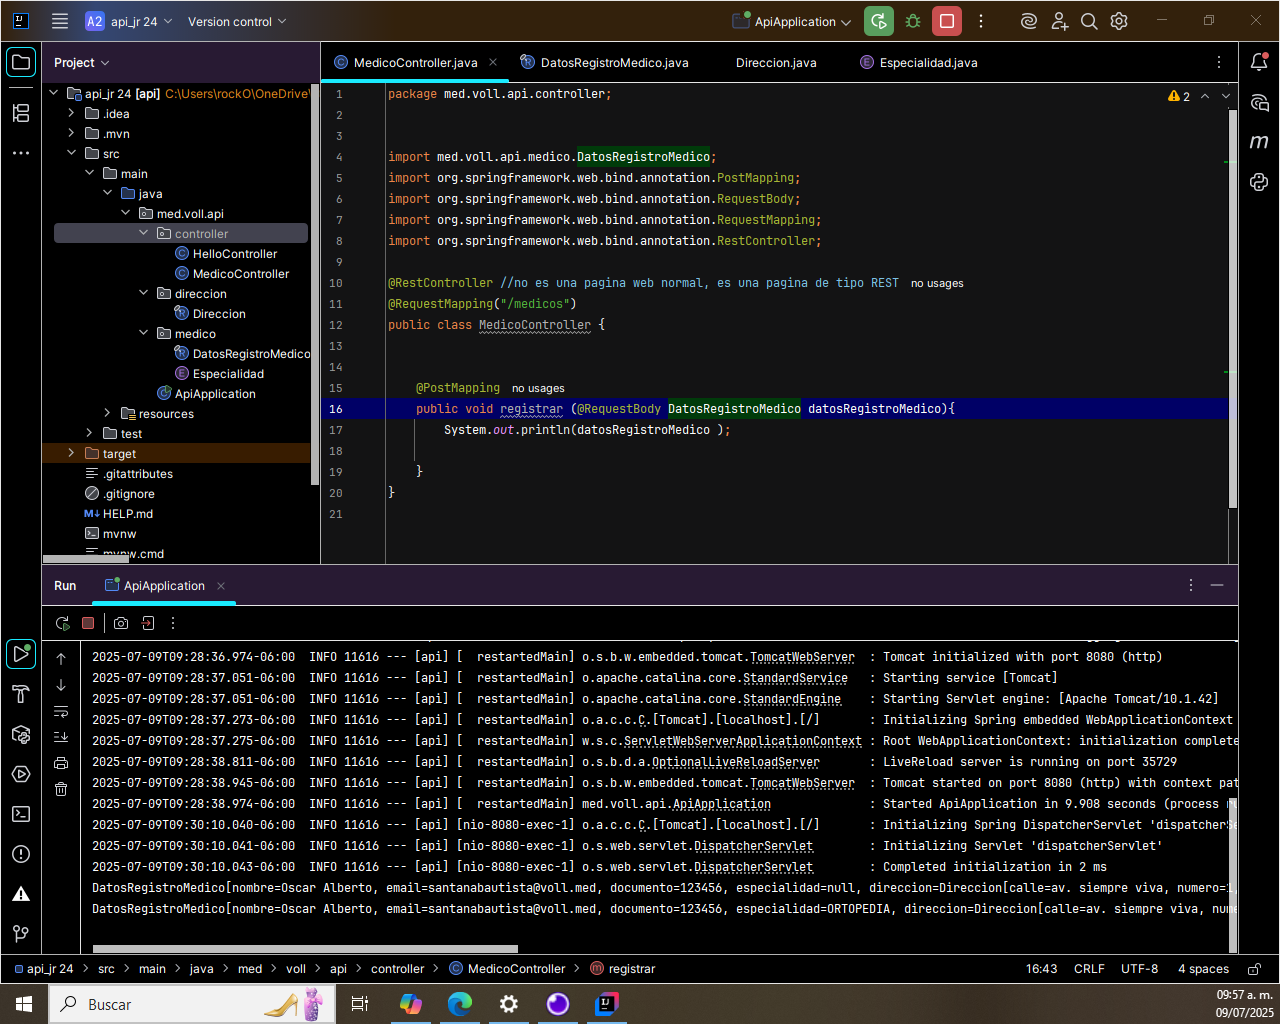Jump to previous console entry with up arrow
Image resolution: width=1280 pixels, height=1024 pixels.
61,659
